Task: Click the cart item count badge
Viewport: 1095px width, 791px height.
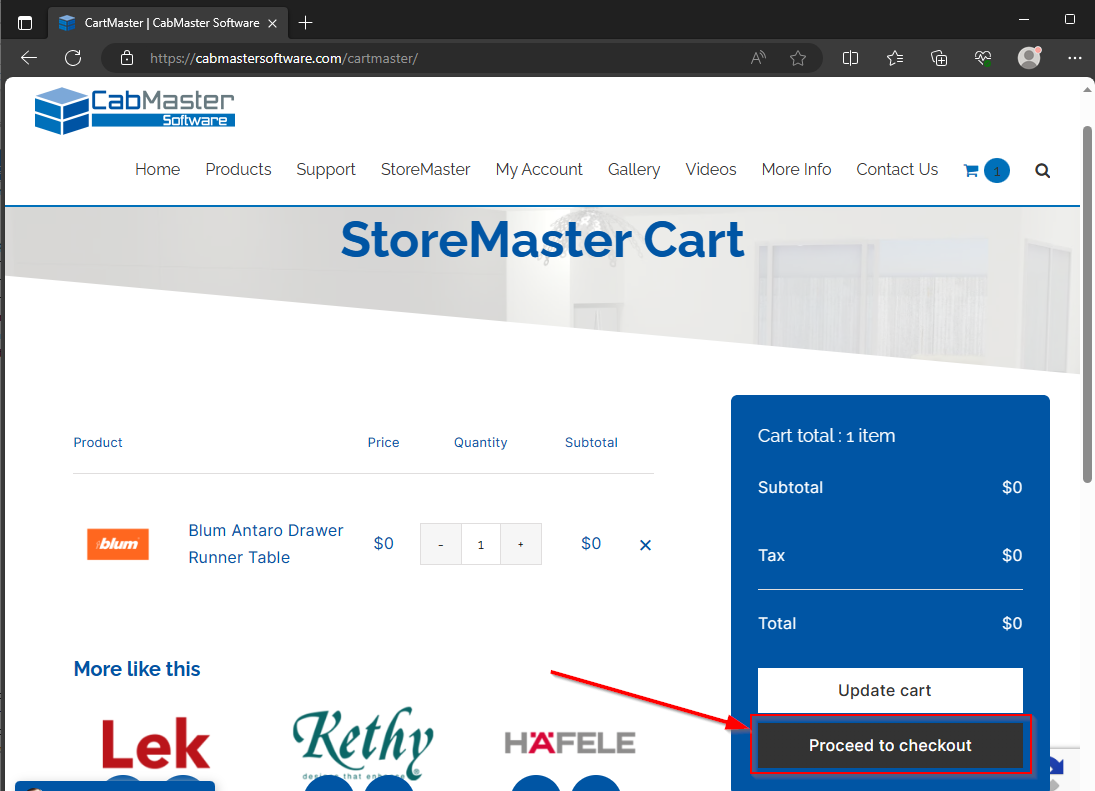Action: click(x=997, y=171)
